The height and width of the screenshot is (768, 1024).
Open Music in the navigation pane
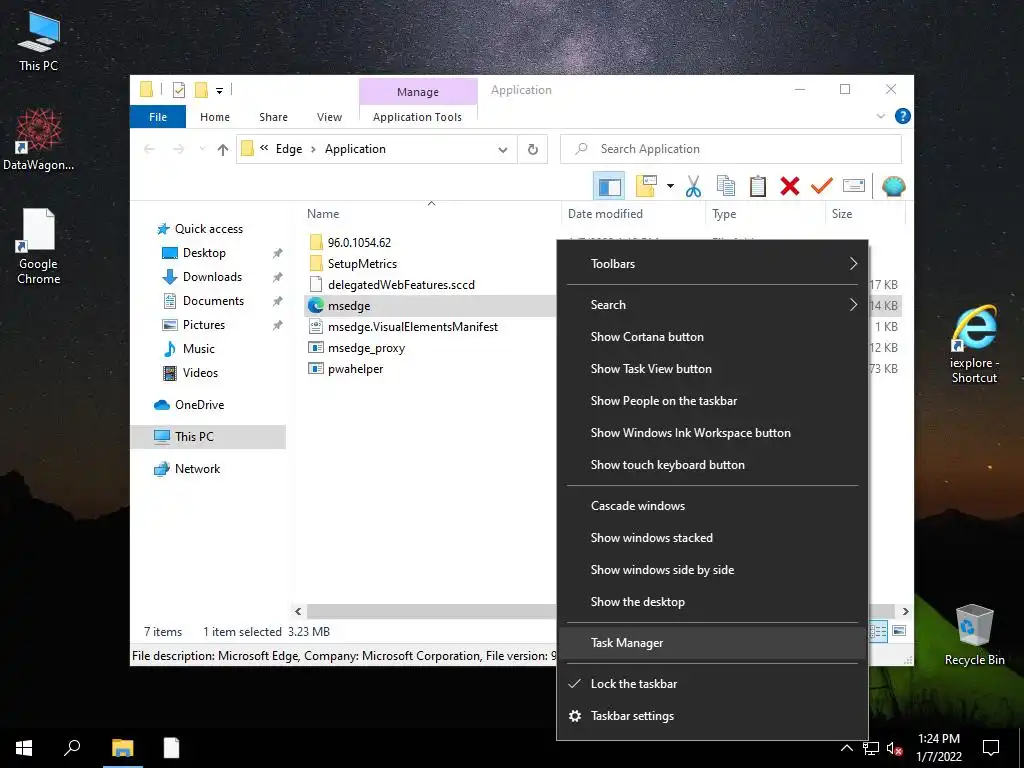[x=199, y=349]
